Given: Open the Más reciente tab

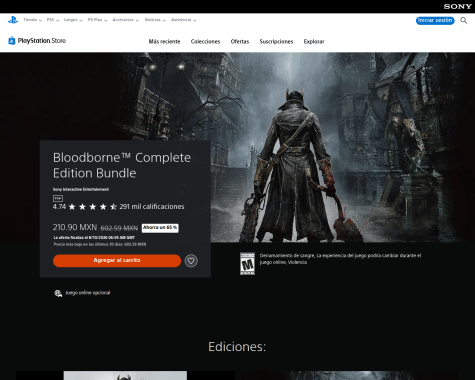Looking at the screenshot, I should (x=164, y=42).
